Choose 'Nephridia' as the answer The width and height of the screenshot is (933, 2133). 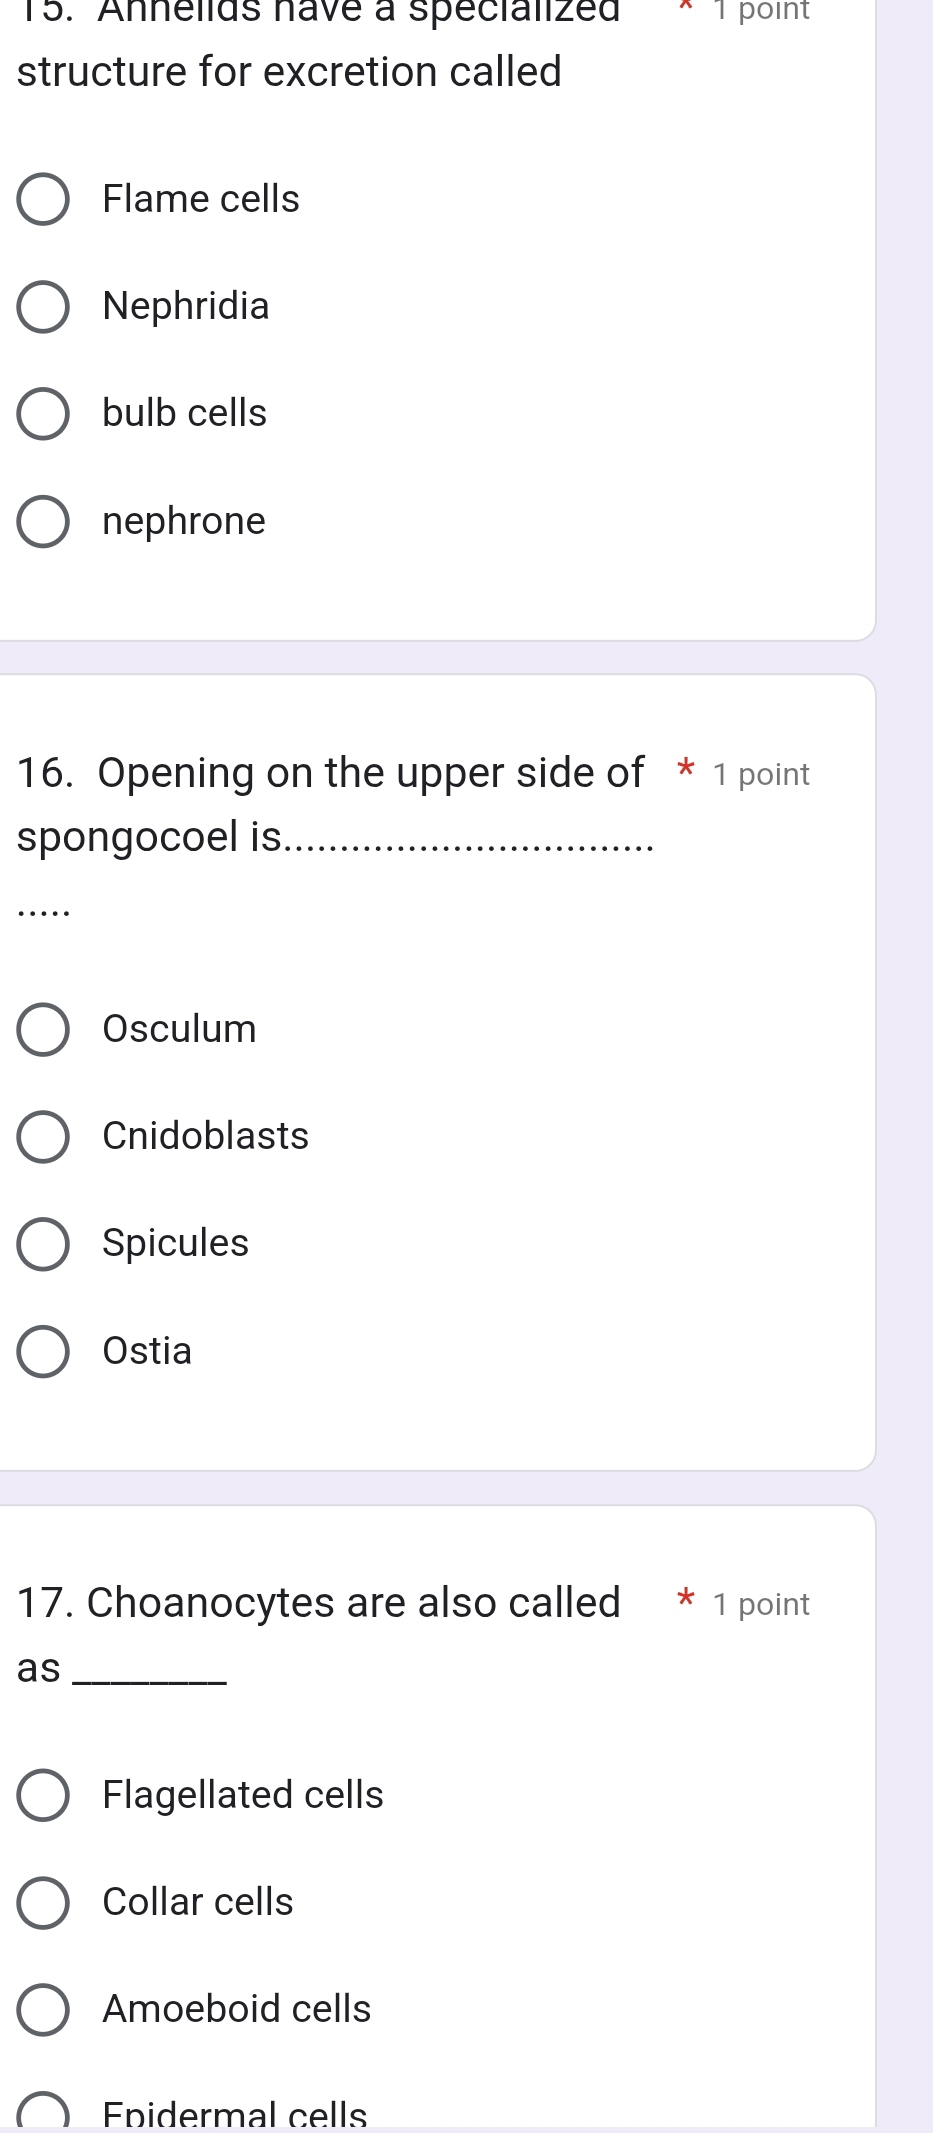tap(43, 306)
